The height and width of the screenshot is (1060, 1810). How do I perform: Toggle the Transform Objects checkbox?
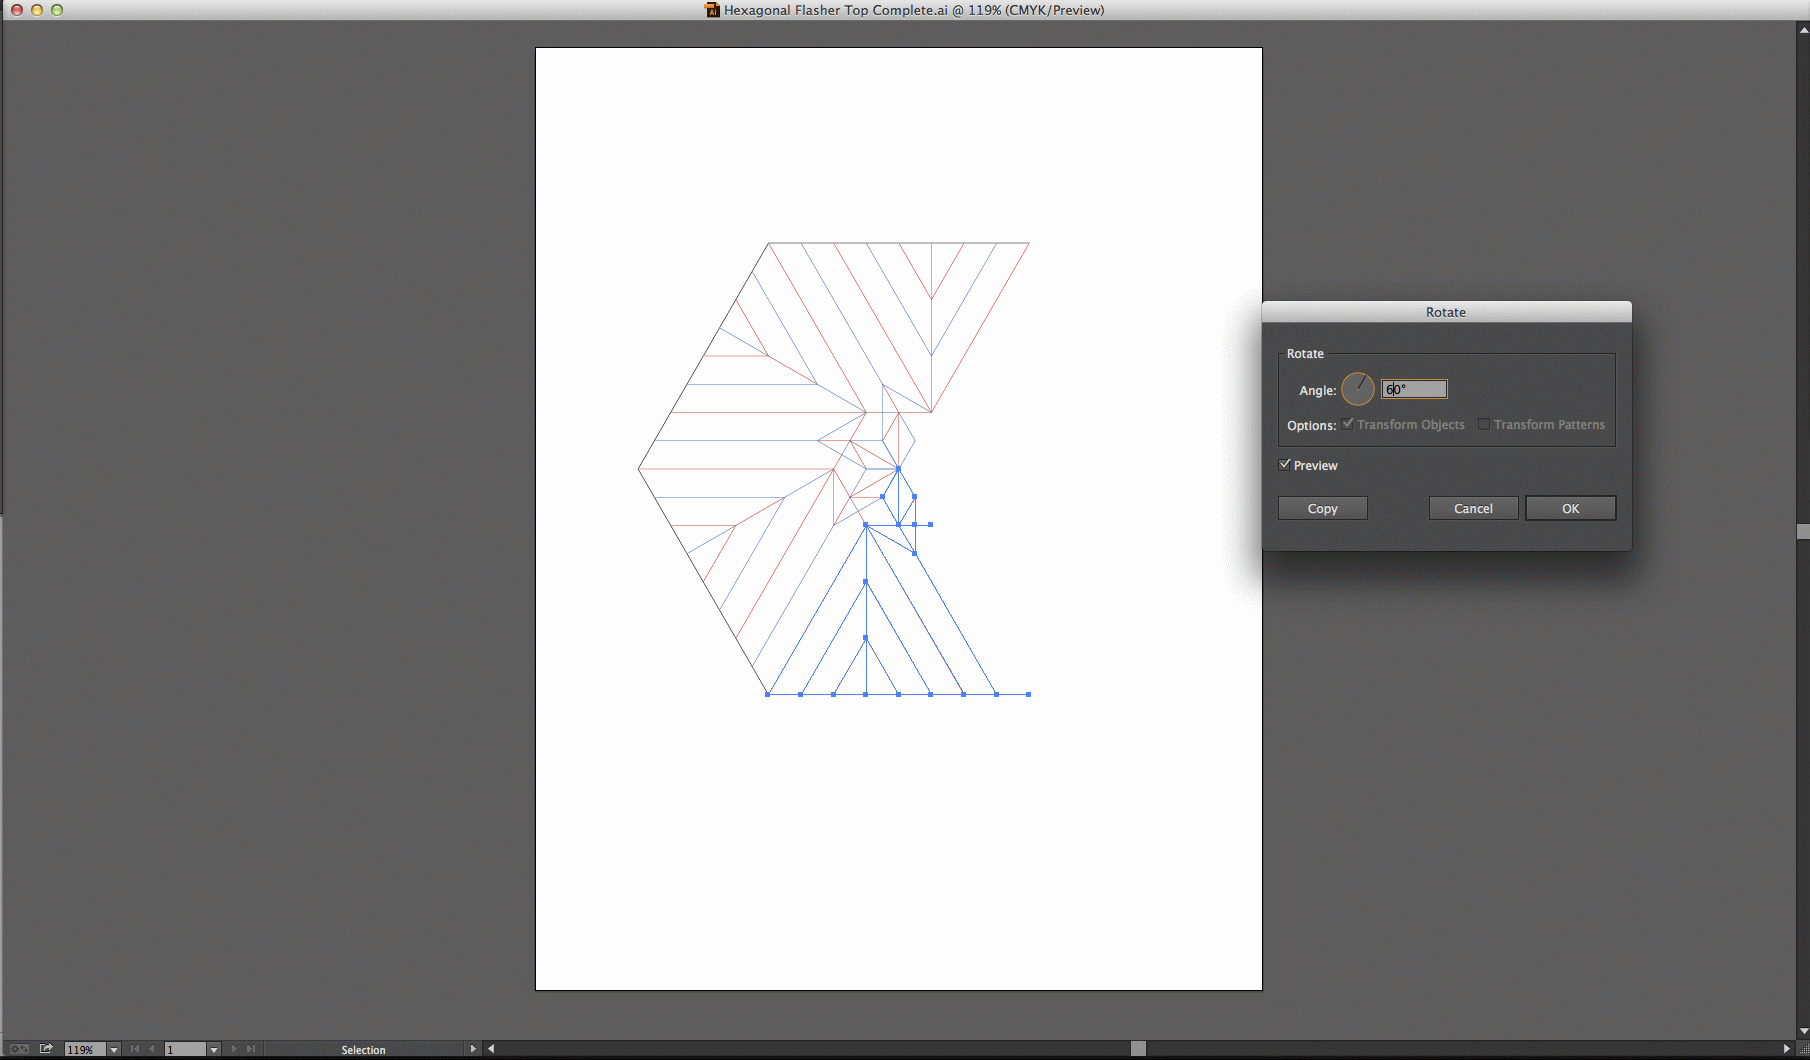[x=1348, y=424]
